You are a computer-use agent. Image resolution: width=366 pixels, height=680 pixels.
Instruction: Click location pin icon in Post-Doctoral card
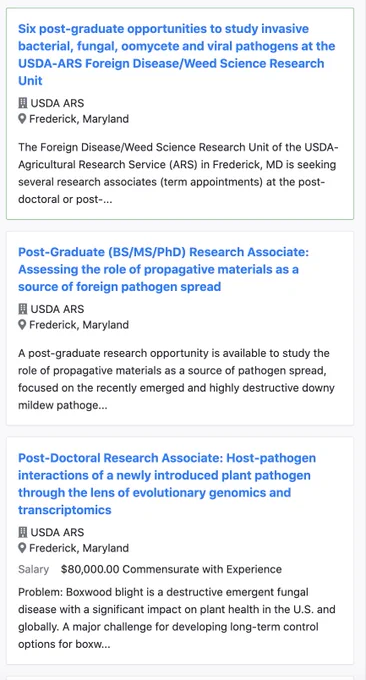(x=22, y=548)
